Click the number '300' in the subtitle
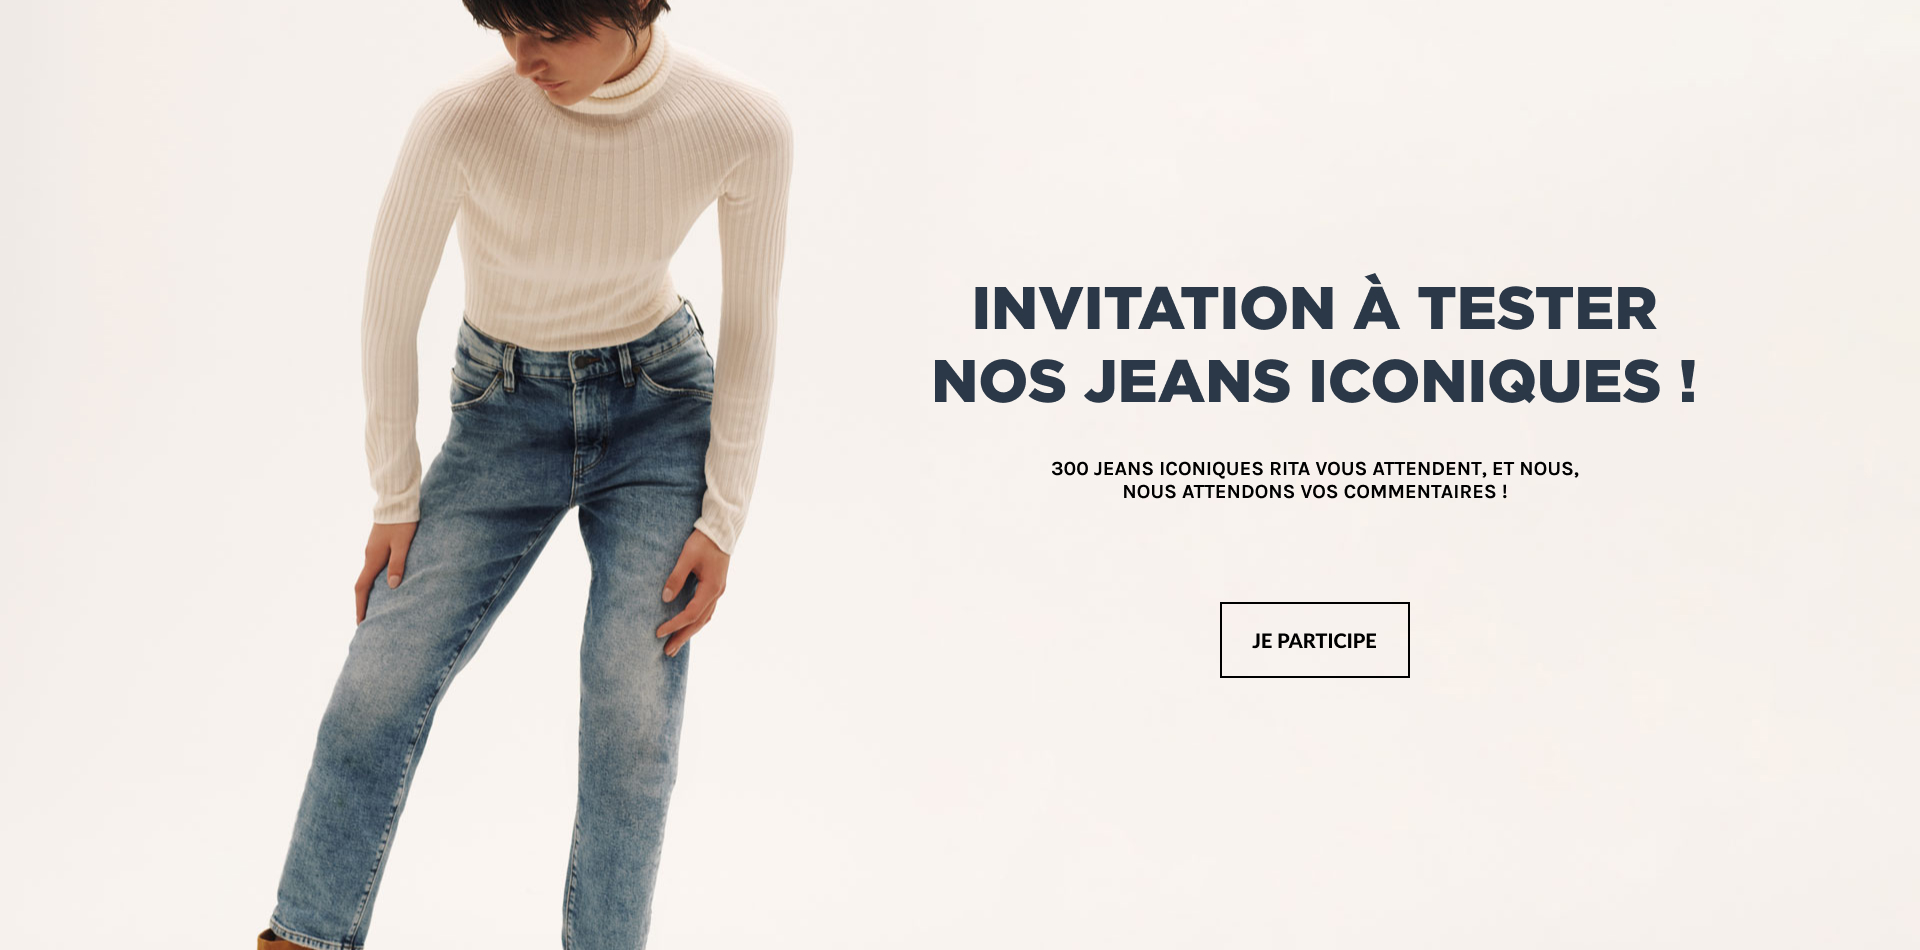 tap(1069, 468)
